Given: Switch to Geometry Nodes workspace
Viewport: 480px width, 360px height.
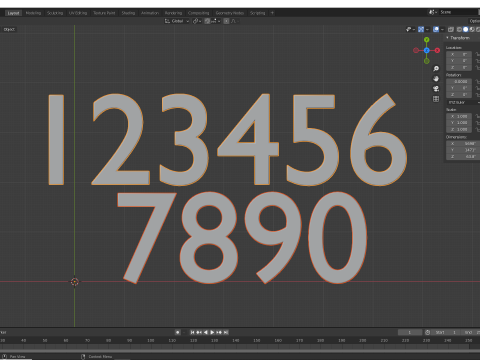Looking at the screenshot, I should (x=230, y=13).
